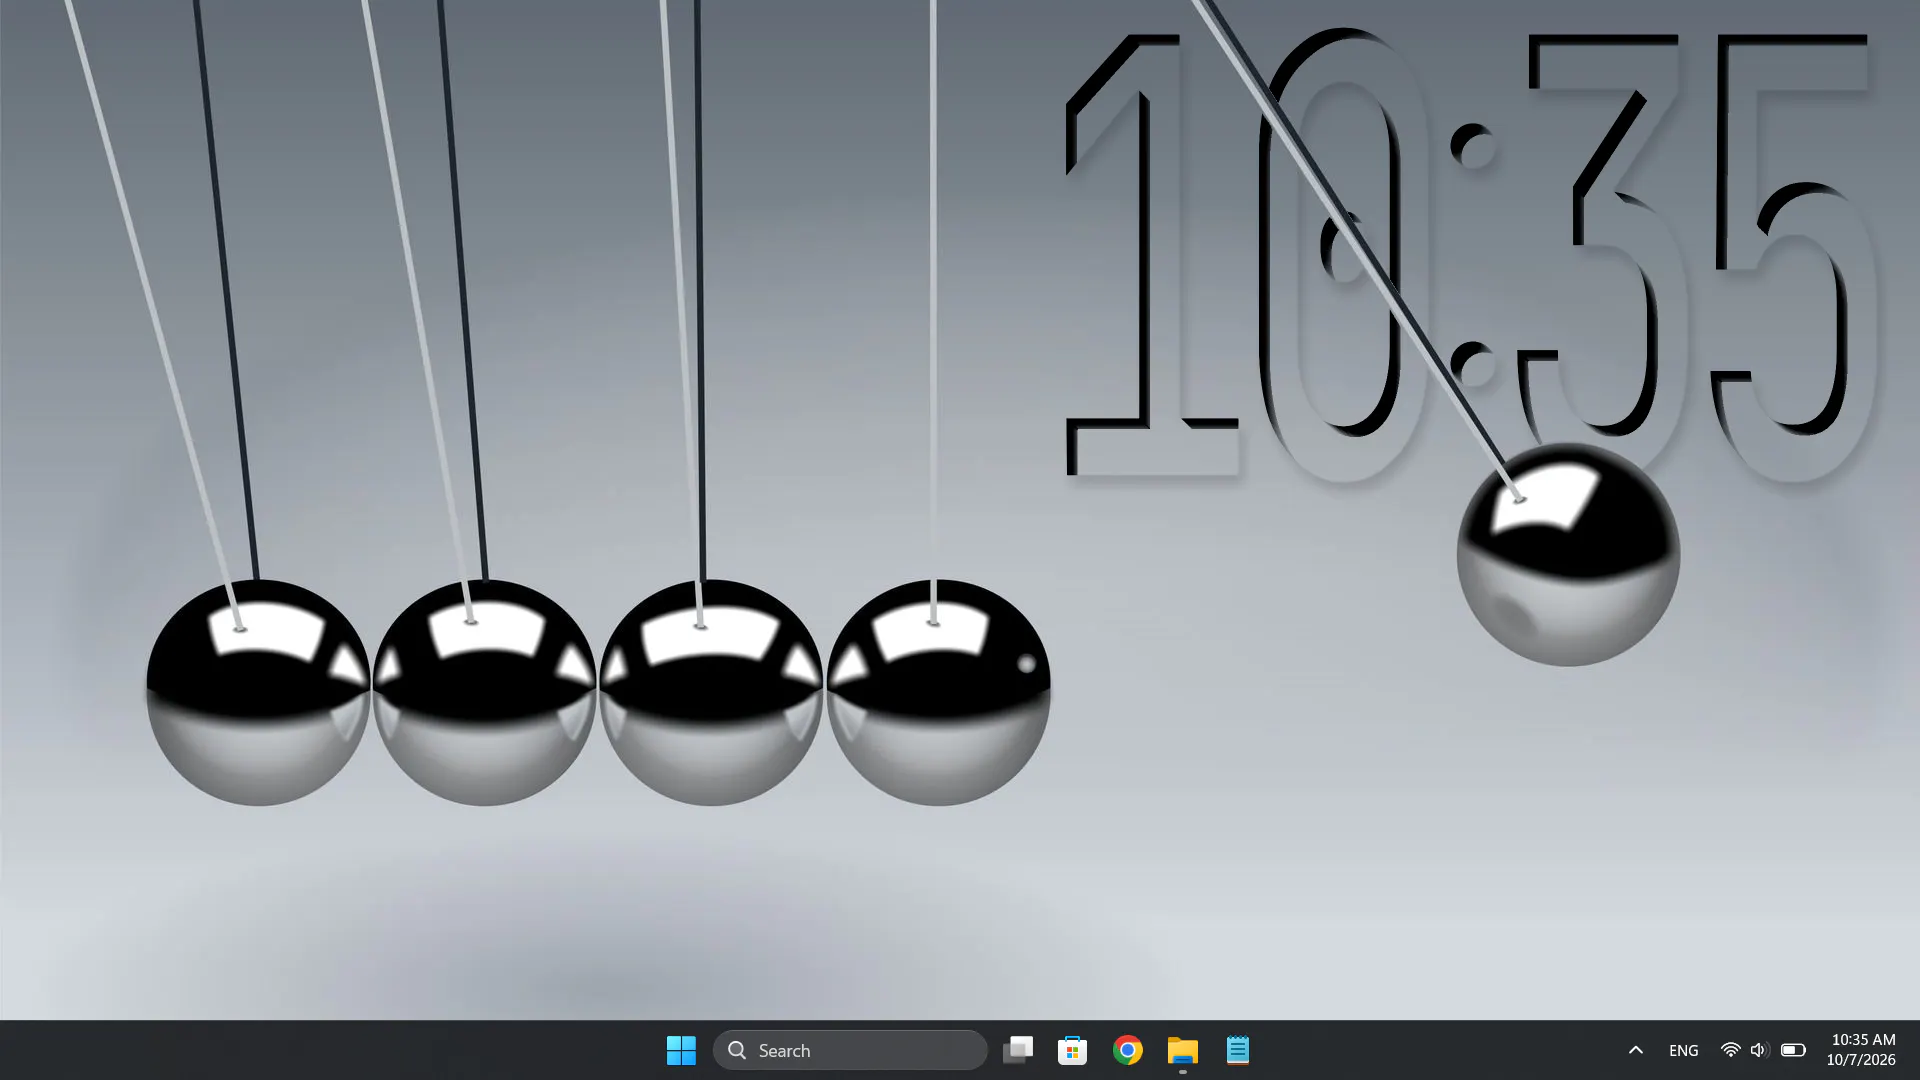Click the volume speaker icon
This screenshot has height=1080, width=1920.
point(1760,1050)
